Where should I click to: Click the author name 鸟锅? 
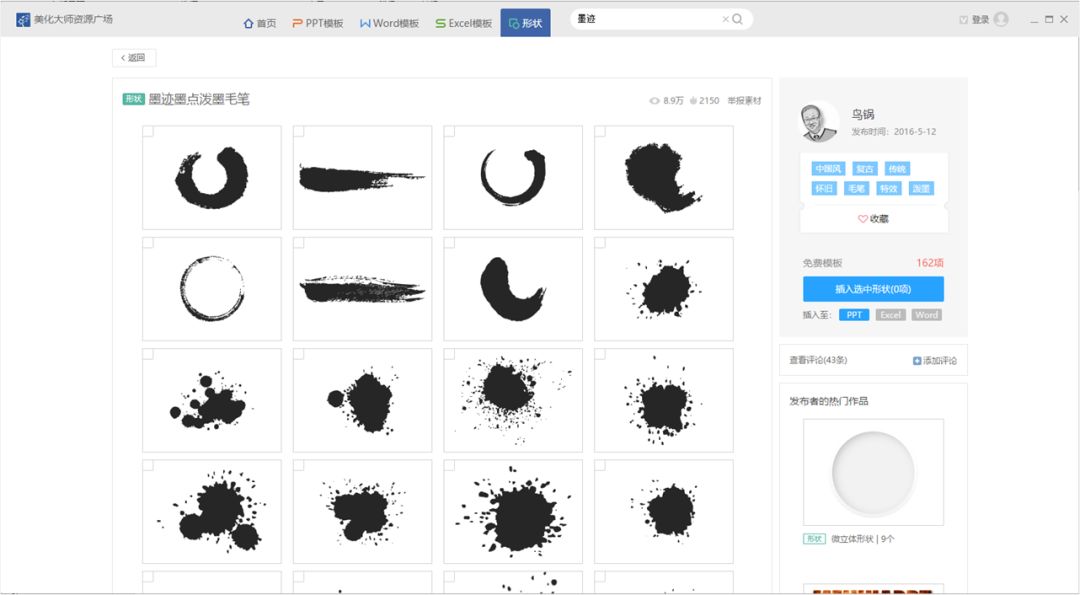point(862,114)
